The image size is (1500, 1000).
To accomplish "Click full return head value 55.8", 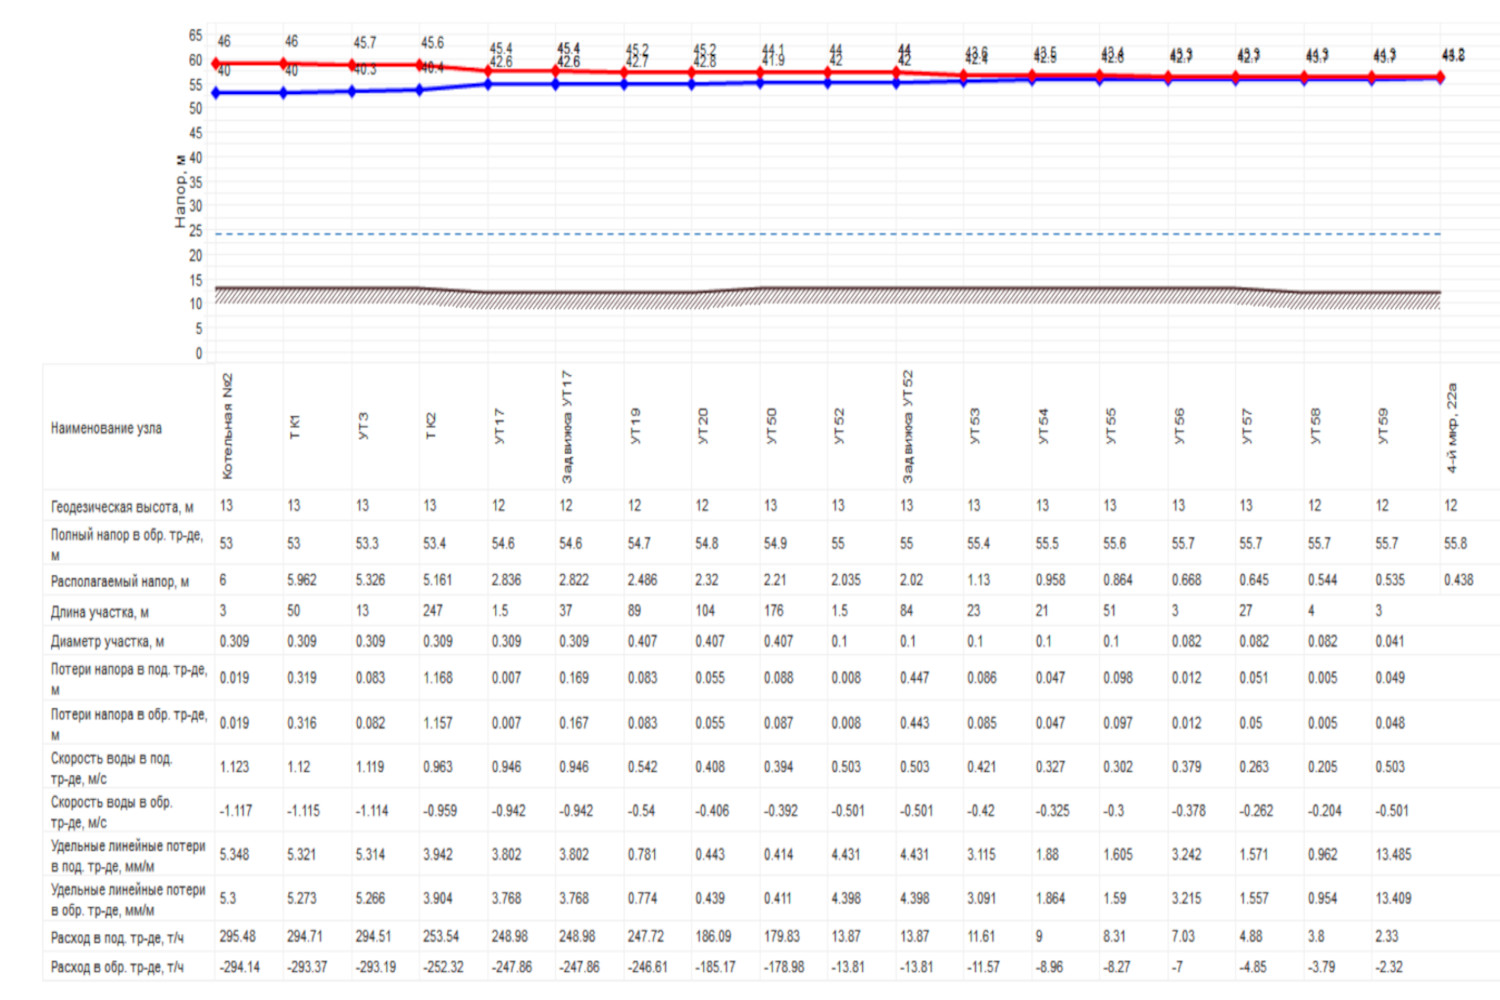I will point(1455,544).
